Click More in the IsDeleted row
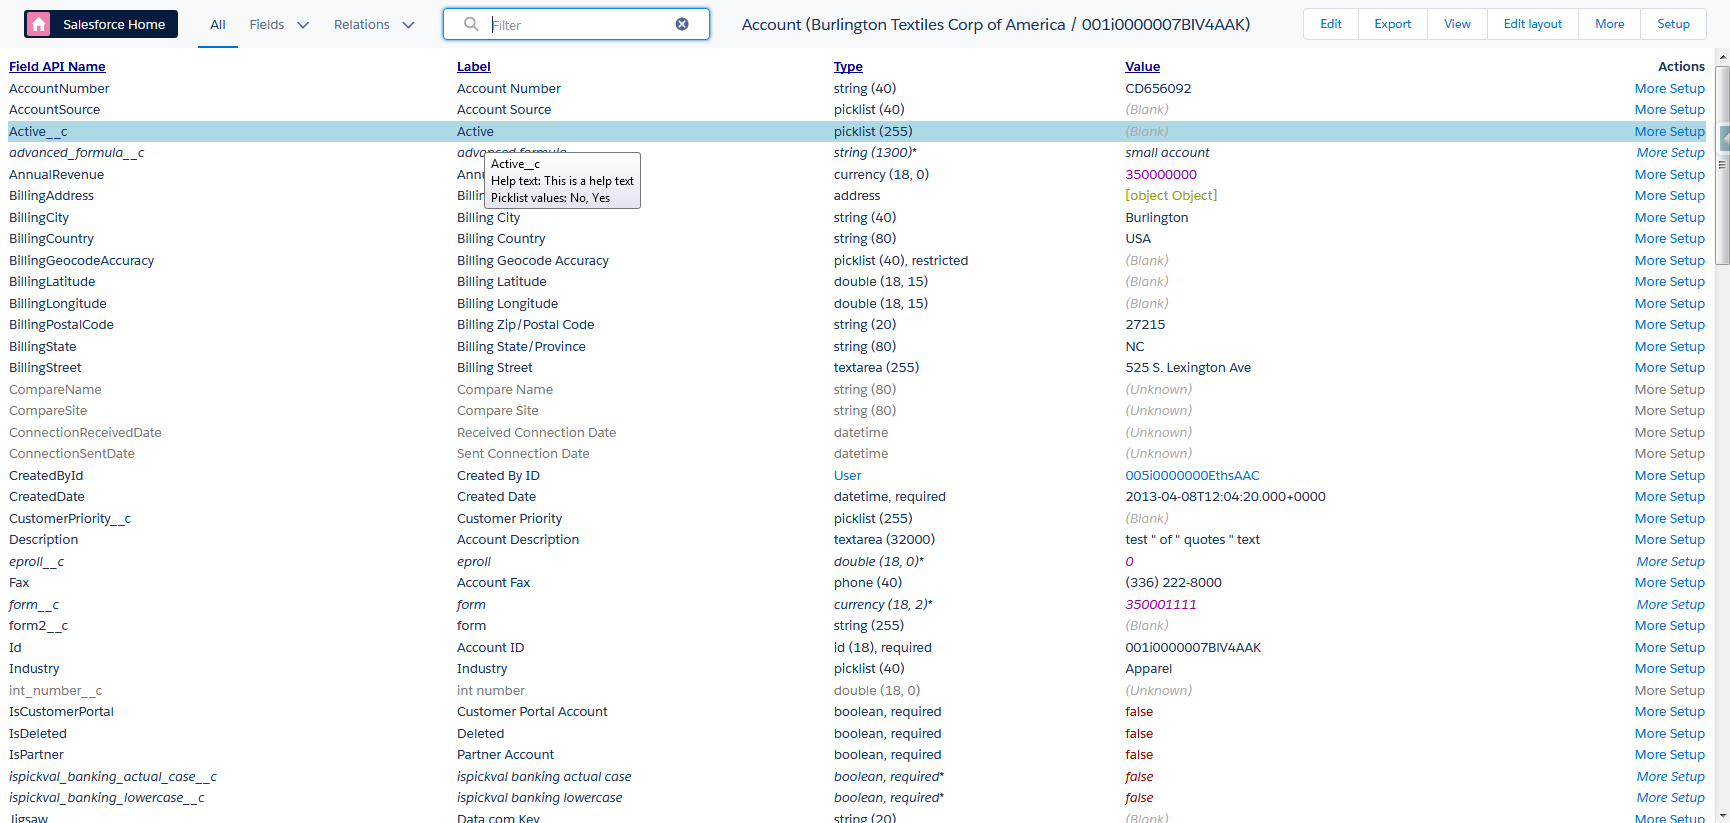This screenshot has height=823, width=1730. 1650,734
